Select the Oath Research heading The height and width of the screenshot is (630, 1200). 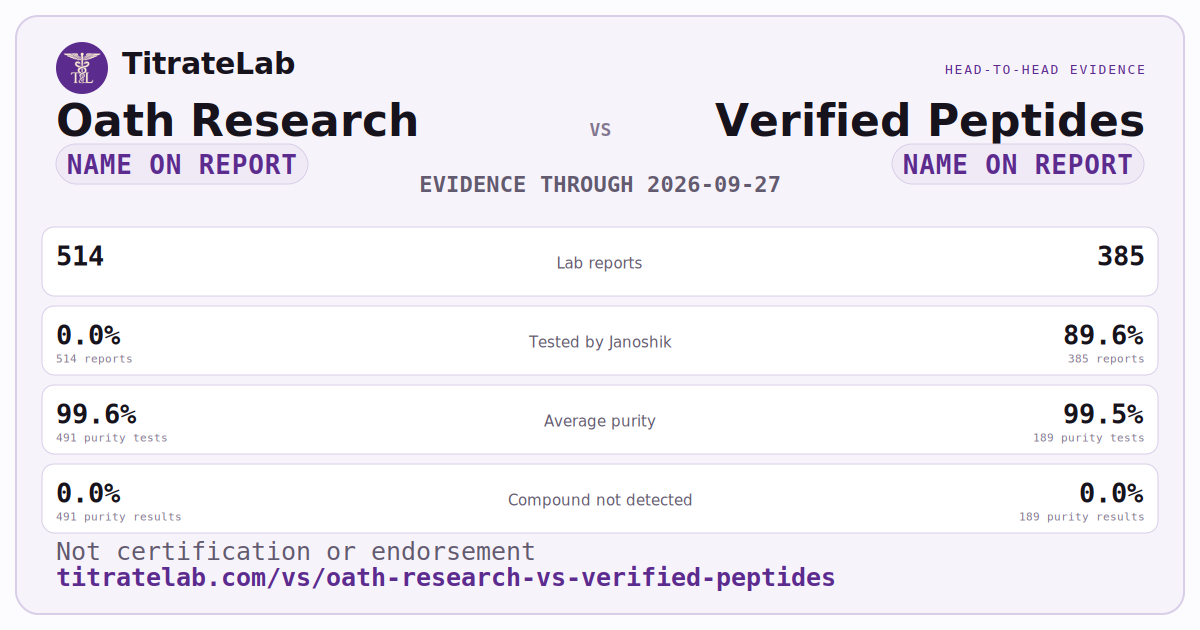237,120
